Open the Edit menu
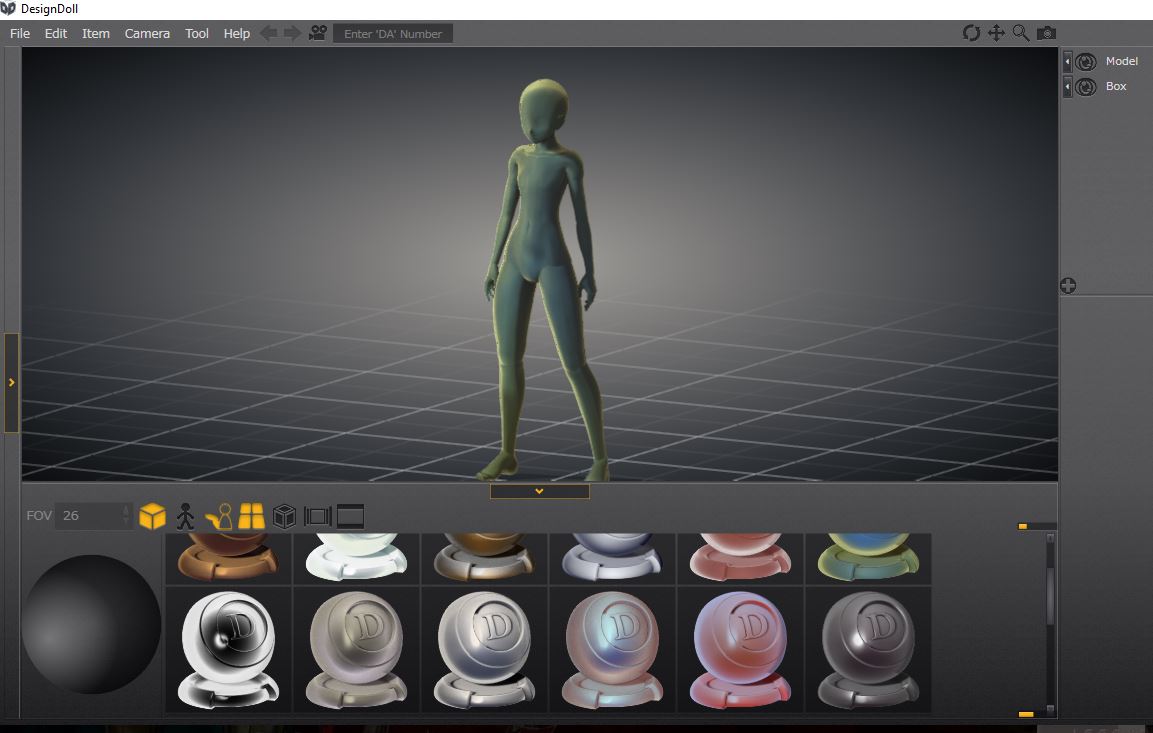 click(x=55, y=33)
